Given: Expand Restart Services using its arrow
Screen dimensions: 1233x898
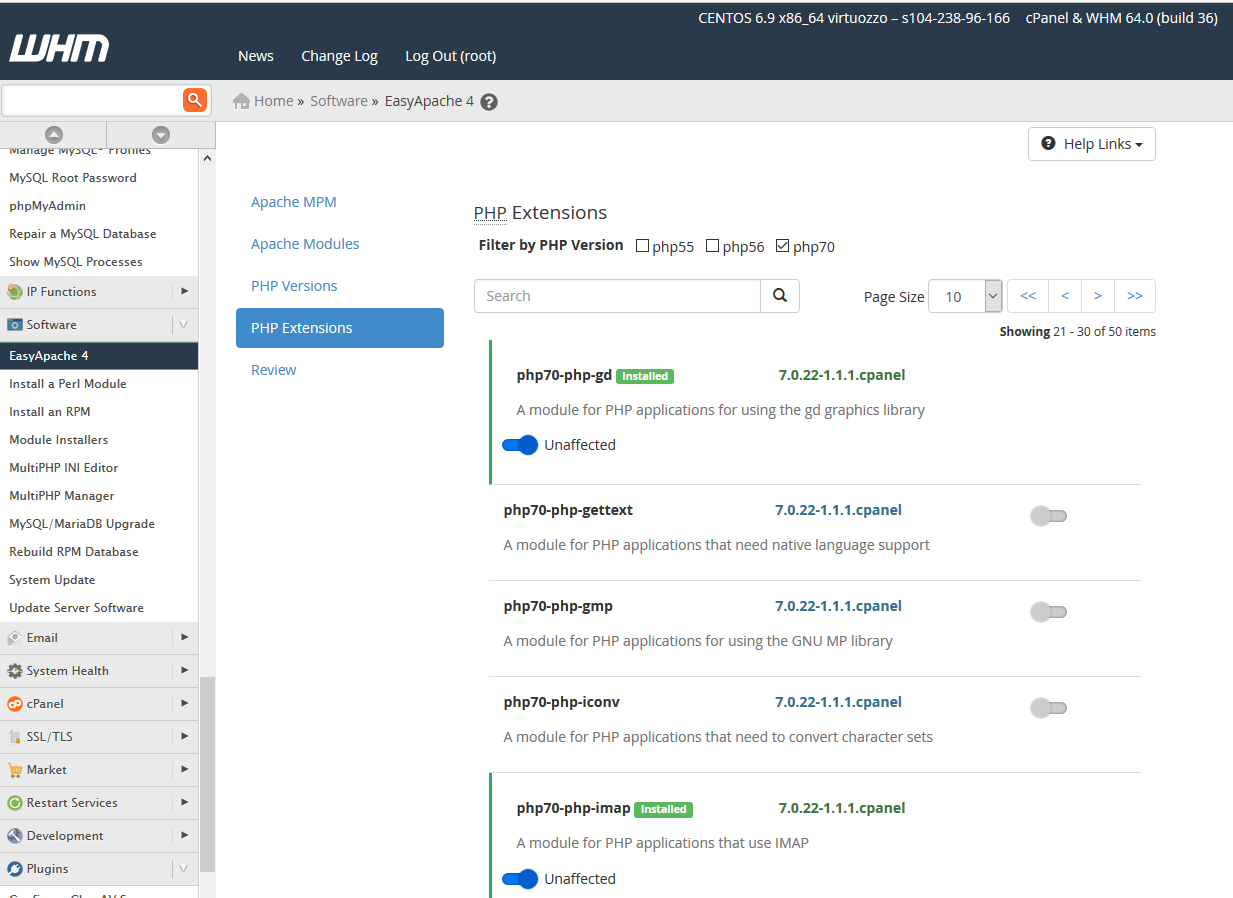Looking at the screenshot, I should pos(184,803).
